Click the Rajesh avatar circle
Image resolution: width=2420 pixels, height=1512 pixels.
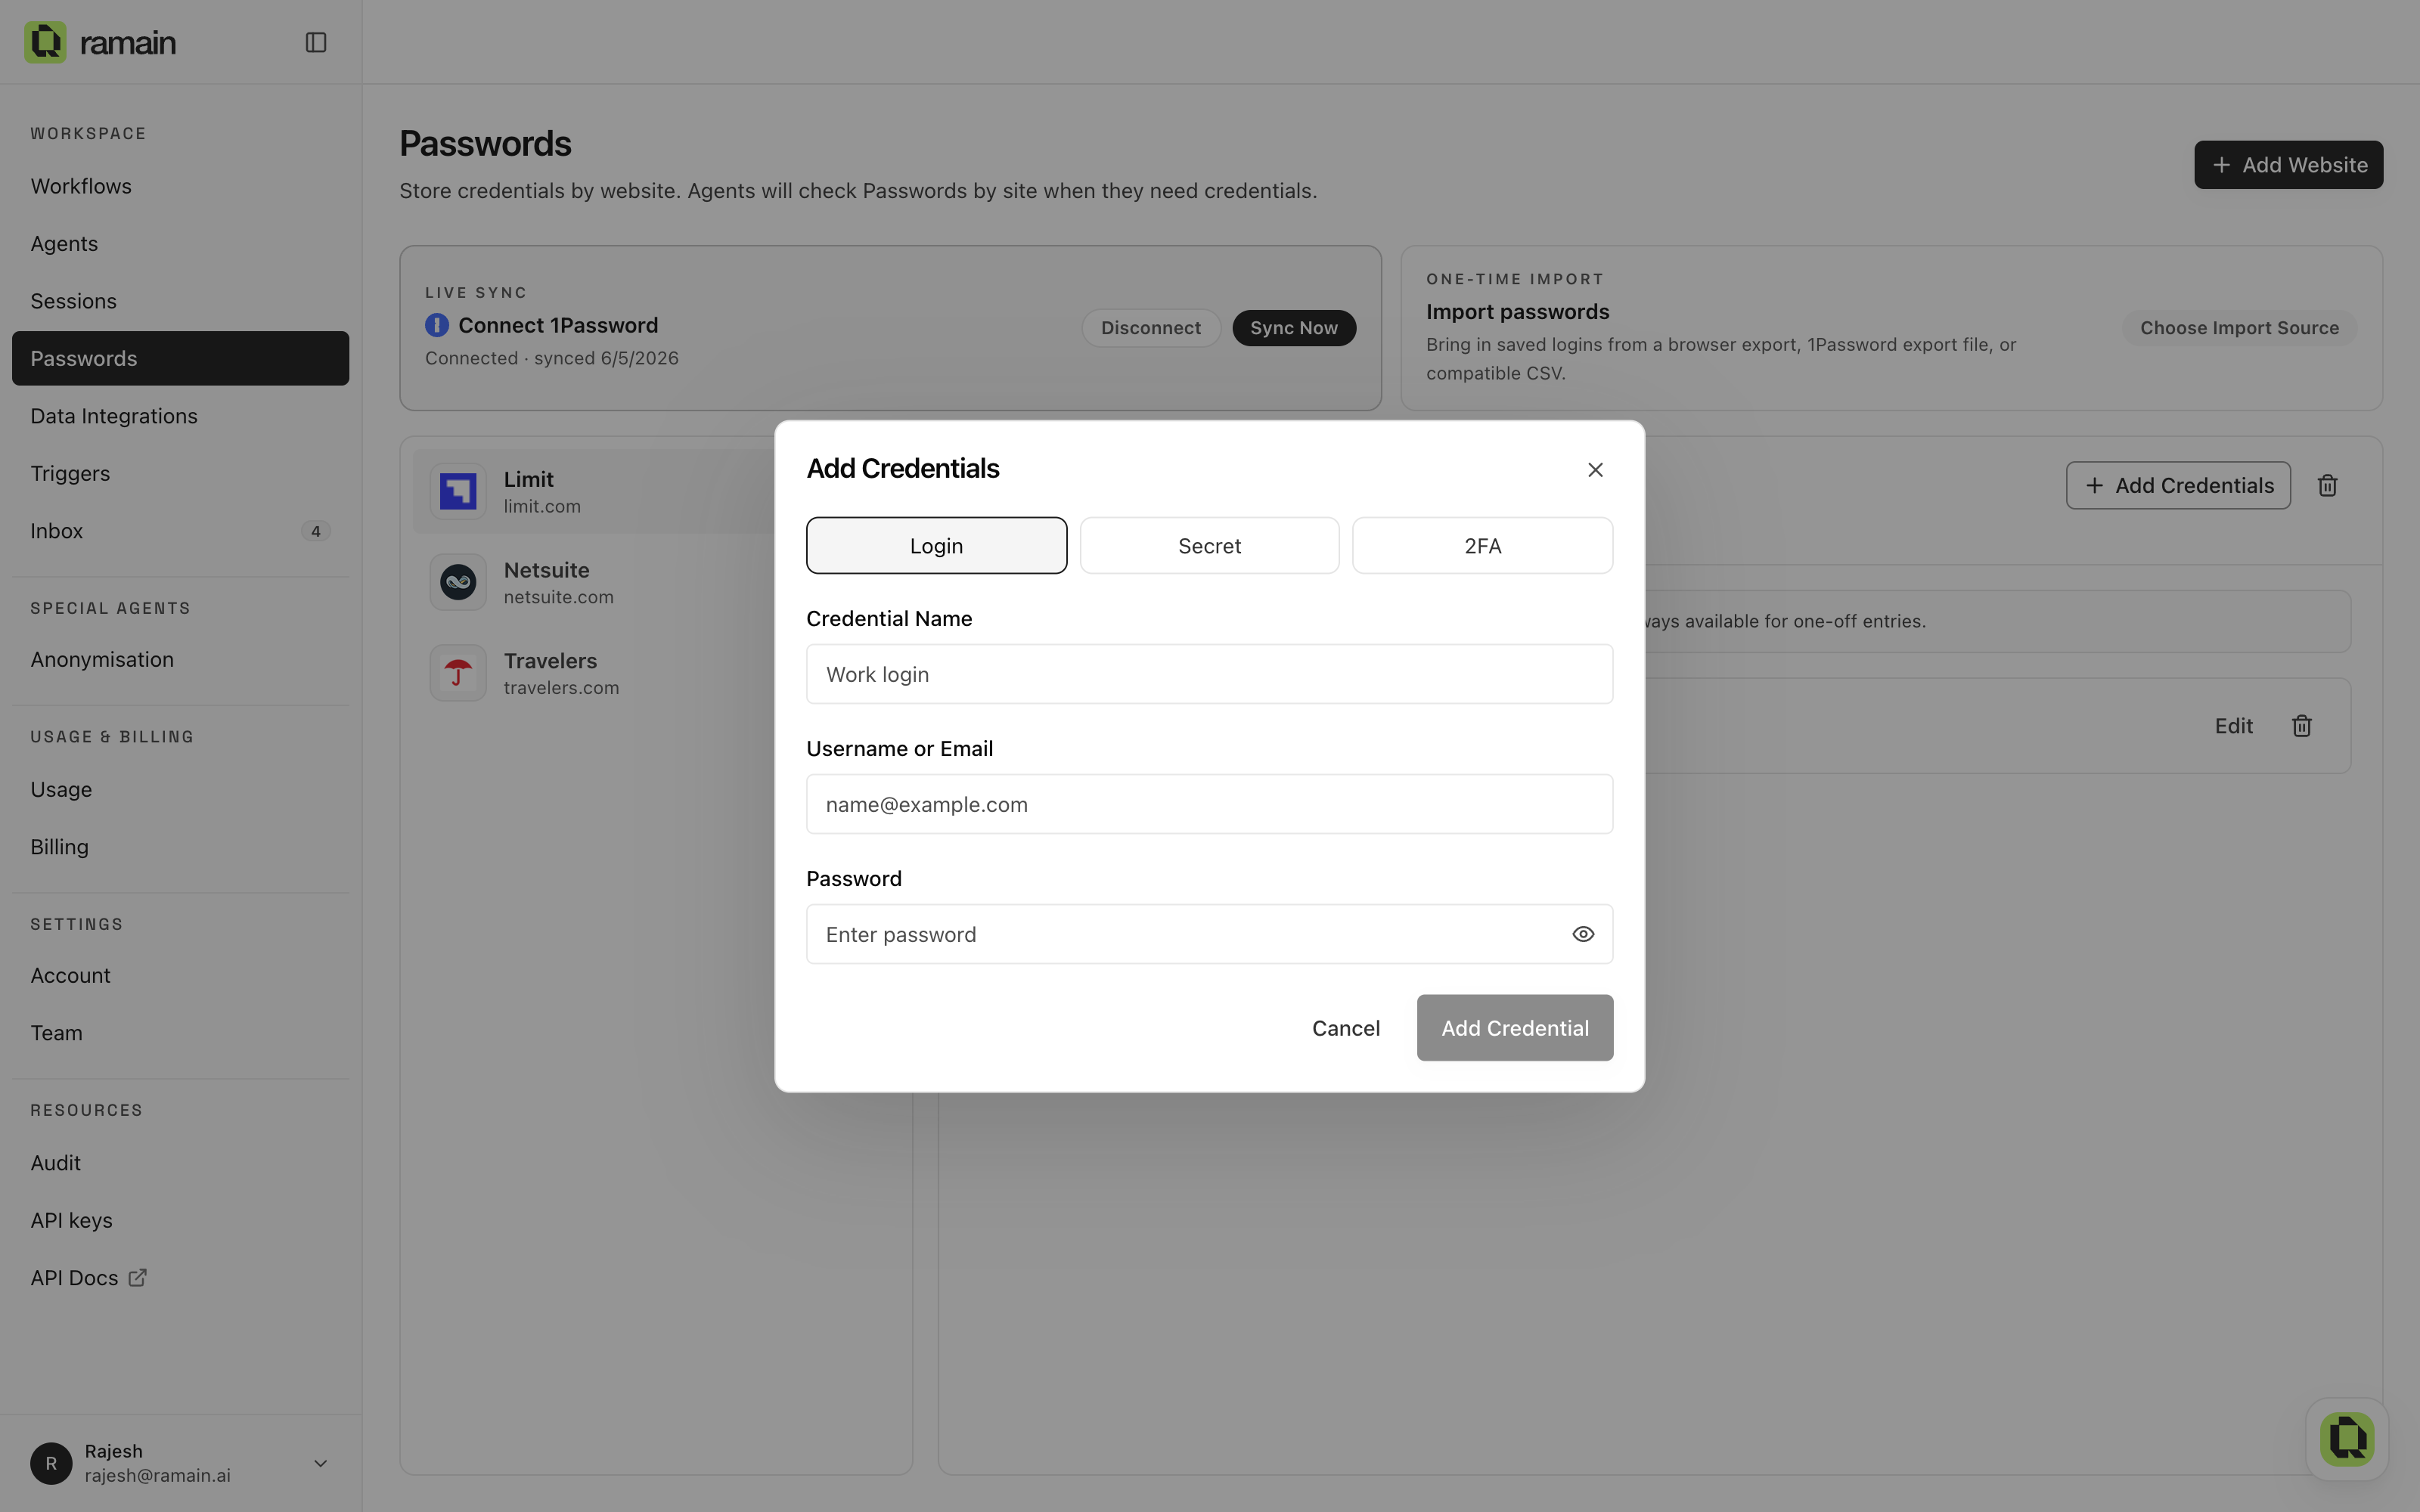(x=51, y=1463)
